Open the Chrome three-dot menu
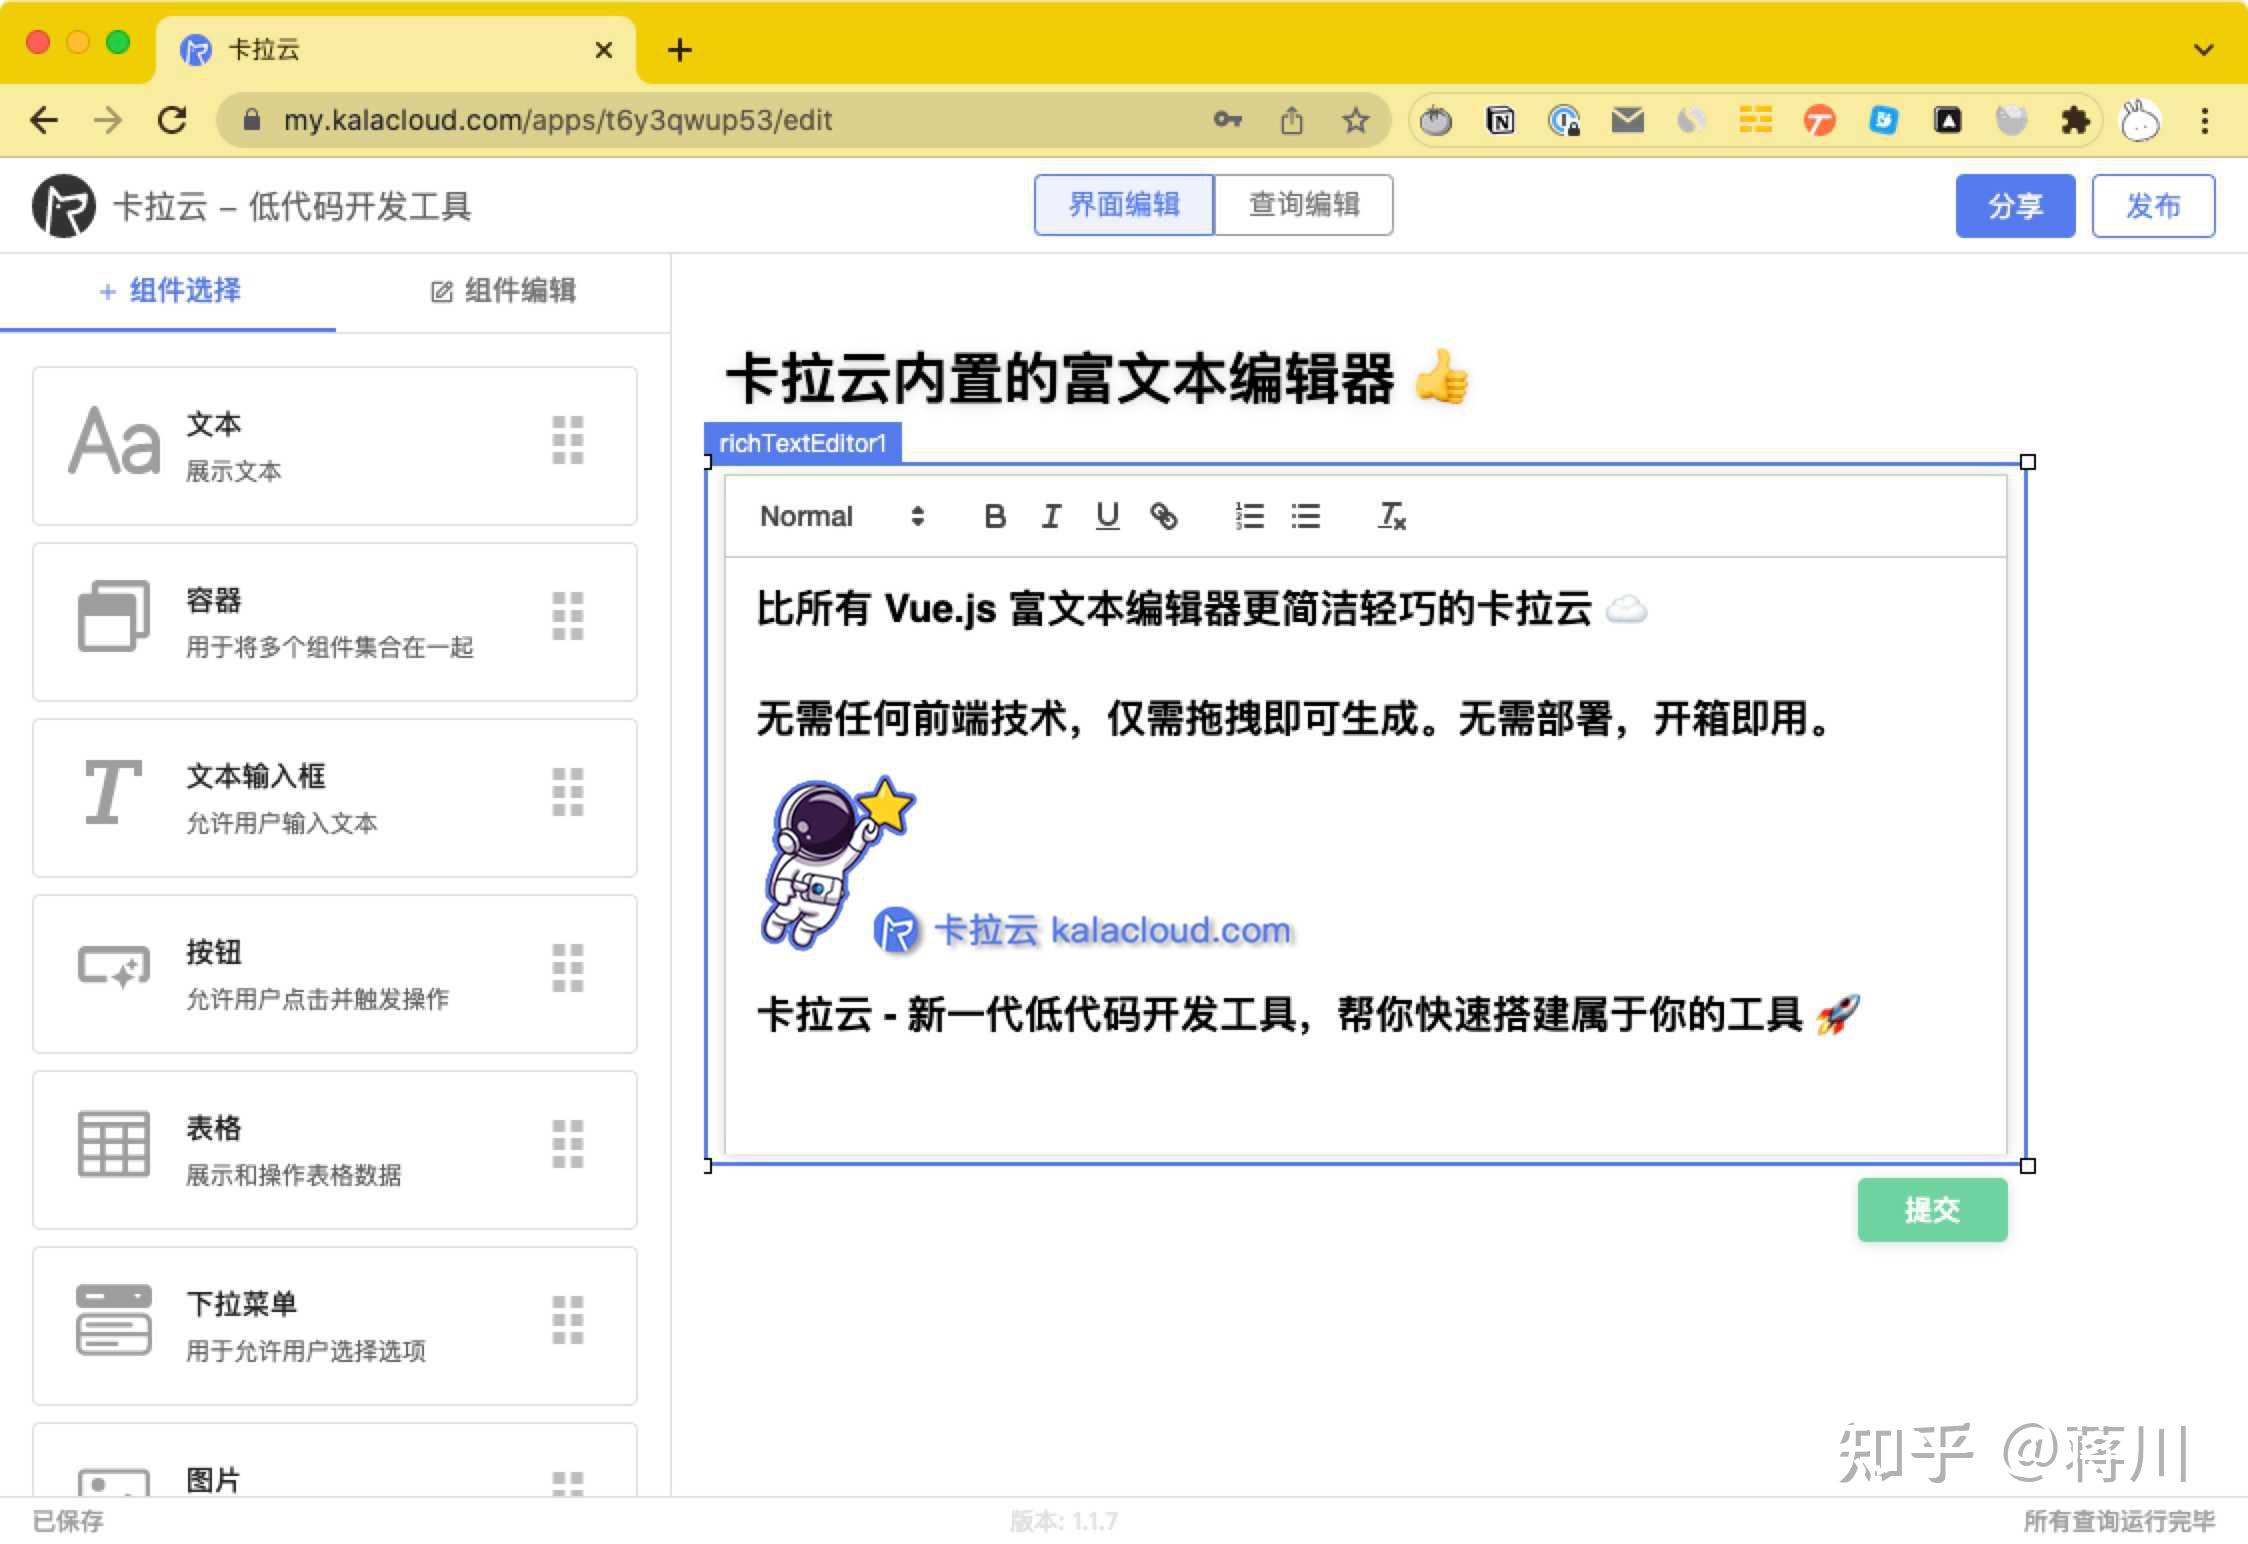This screenshot has height=1544, width=2248. click(x=2206, y=120)
